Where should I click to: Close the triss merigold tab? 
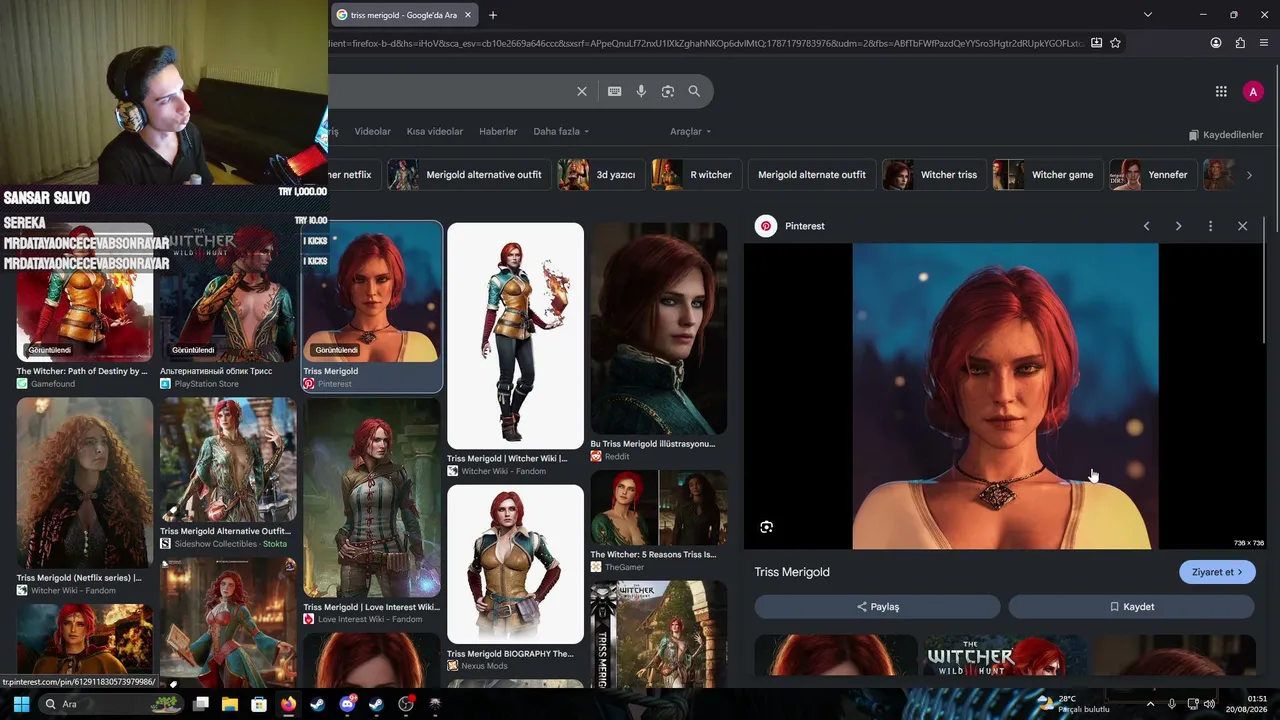pyautogui.click(x=467, y=15)
